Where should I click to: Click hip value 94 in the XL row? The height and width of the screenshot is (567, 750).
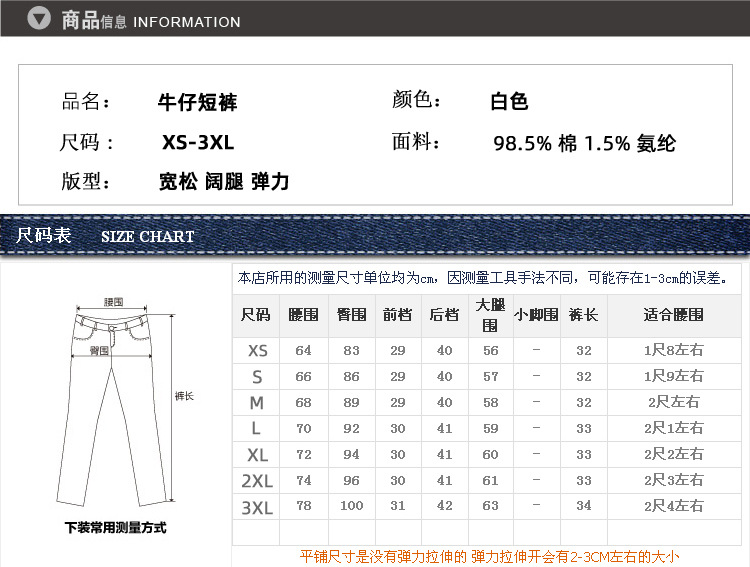point(351,455)
